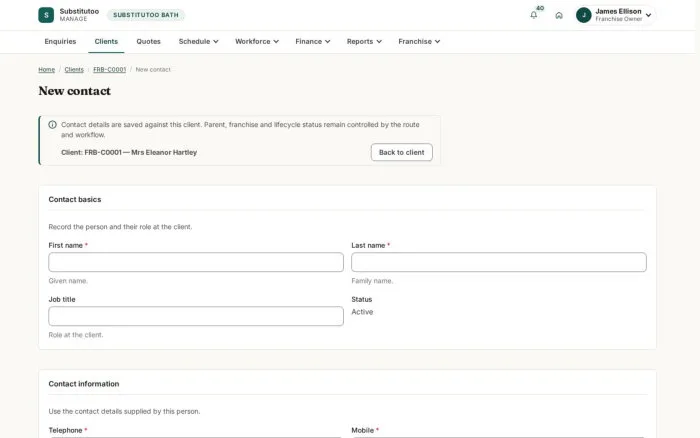Screen dimensions: 700x438
Task: Click the client line 'FRB-C0001 — Mrs Eleanor Hartley'
Action: (129, 152)
